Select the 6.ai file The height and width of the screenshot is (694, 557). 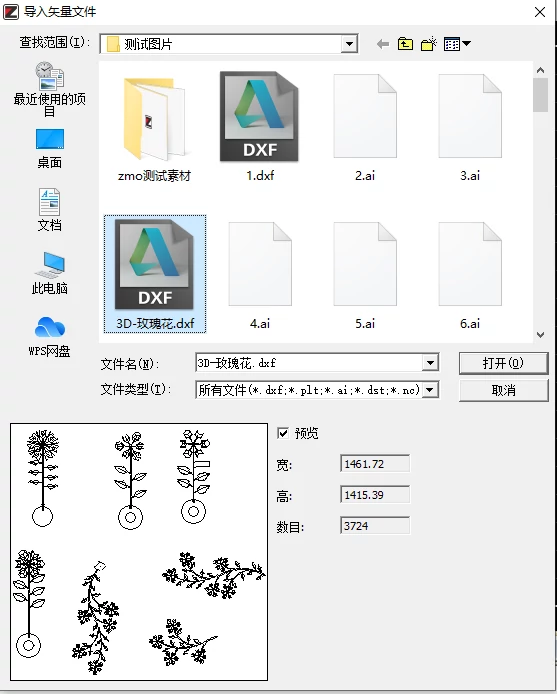(x=470, y=275)
